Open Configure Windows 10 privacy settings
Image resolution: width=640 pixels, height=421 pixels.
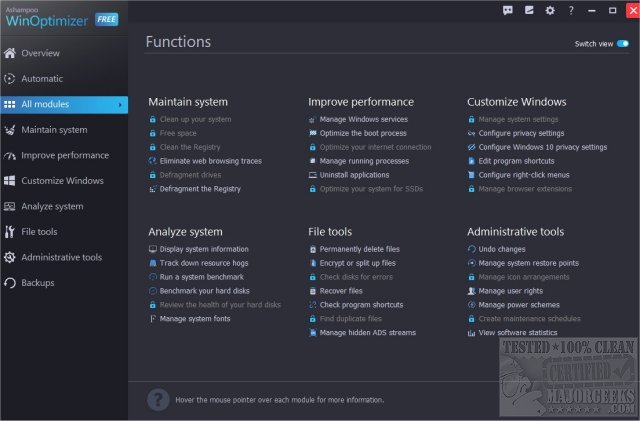pyautogui.click(x=542, y=147)
